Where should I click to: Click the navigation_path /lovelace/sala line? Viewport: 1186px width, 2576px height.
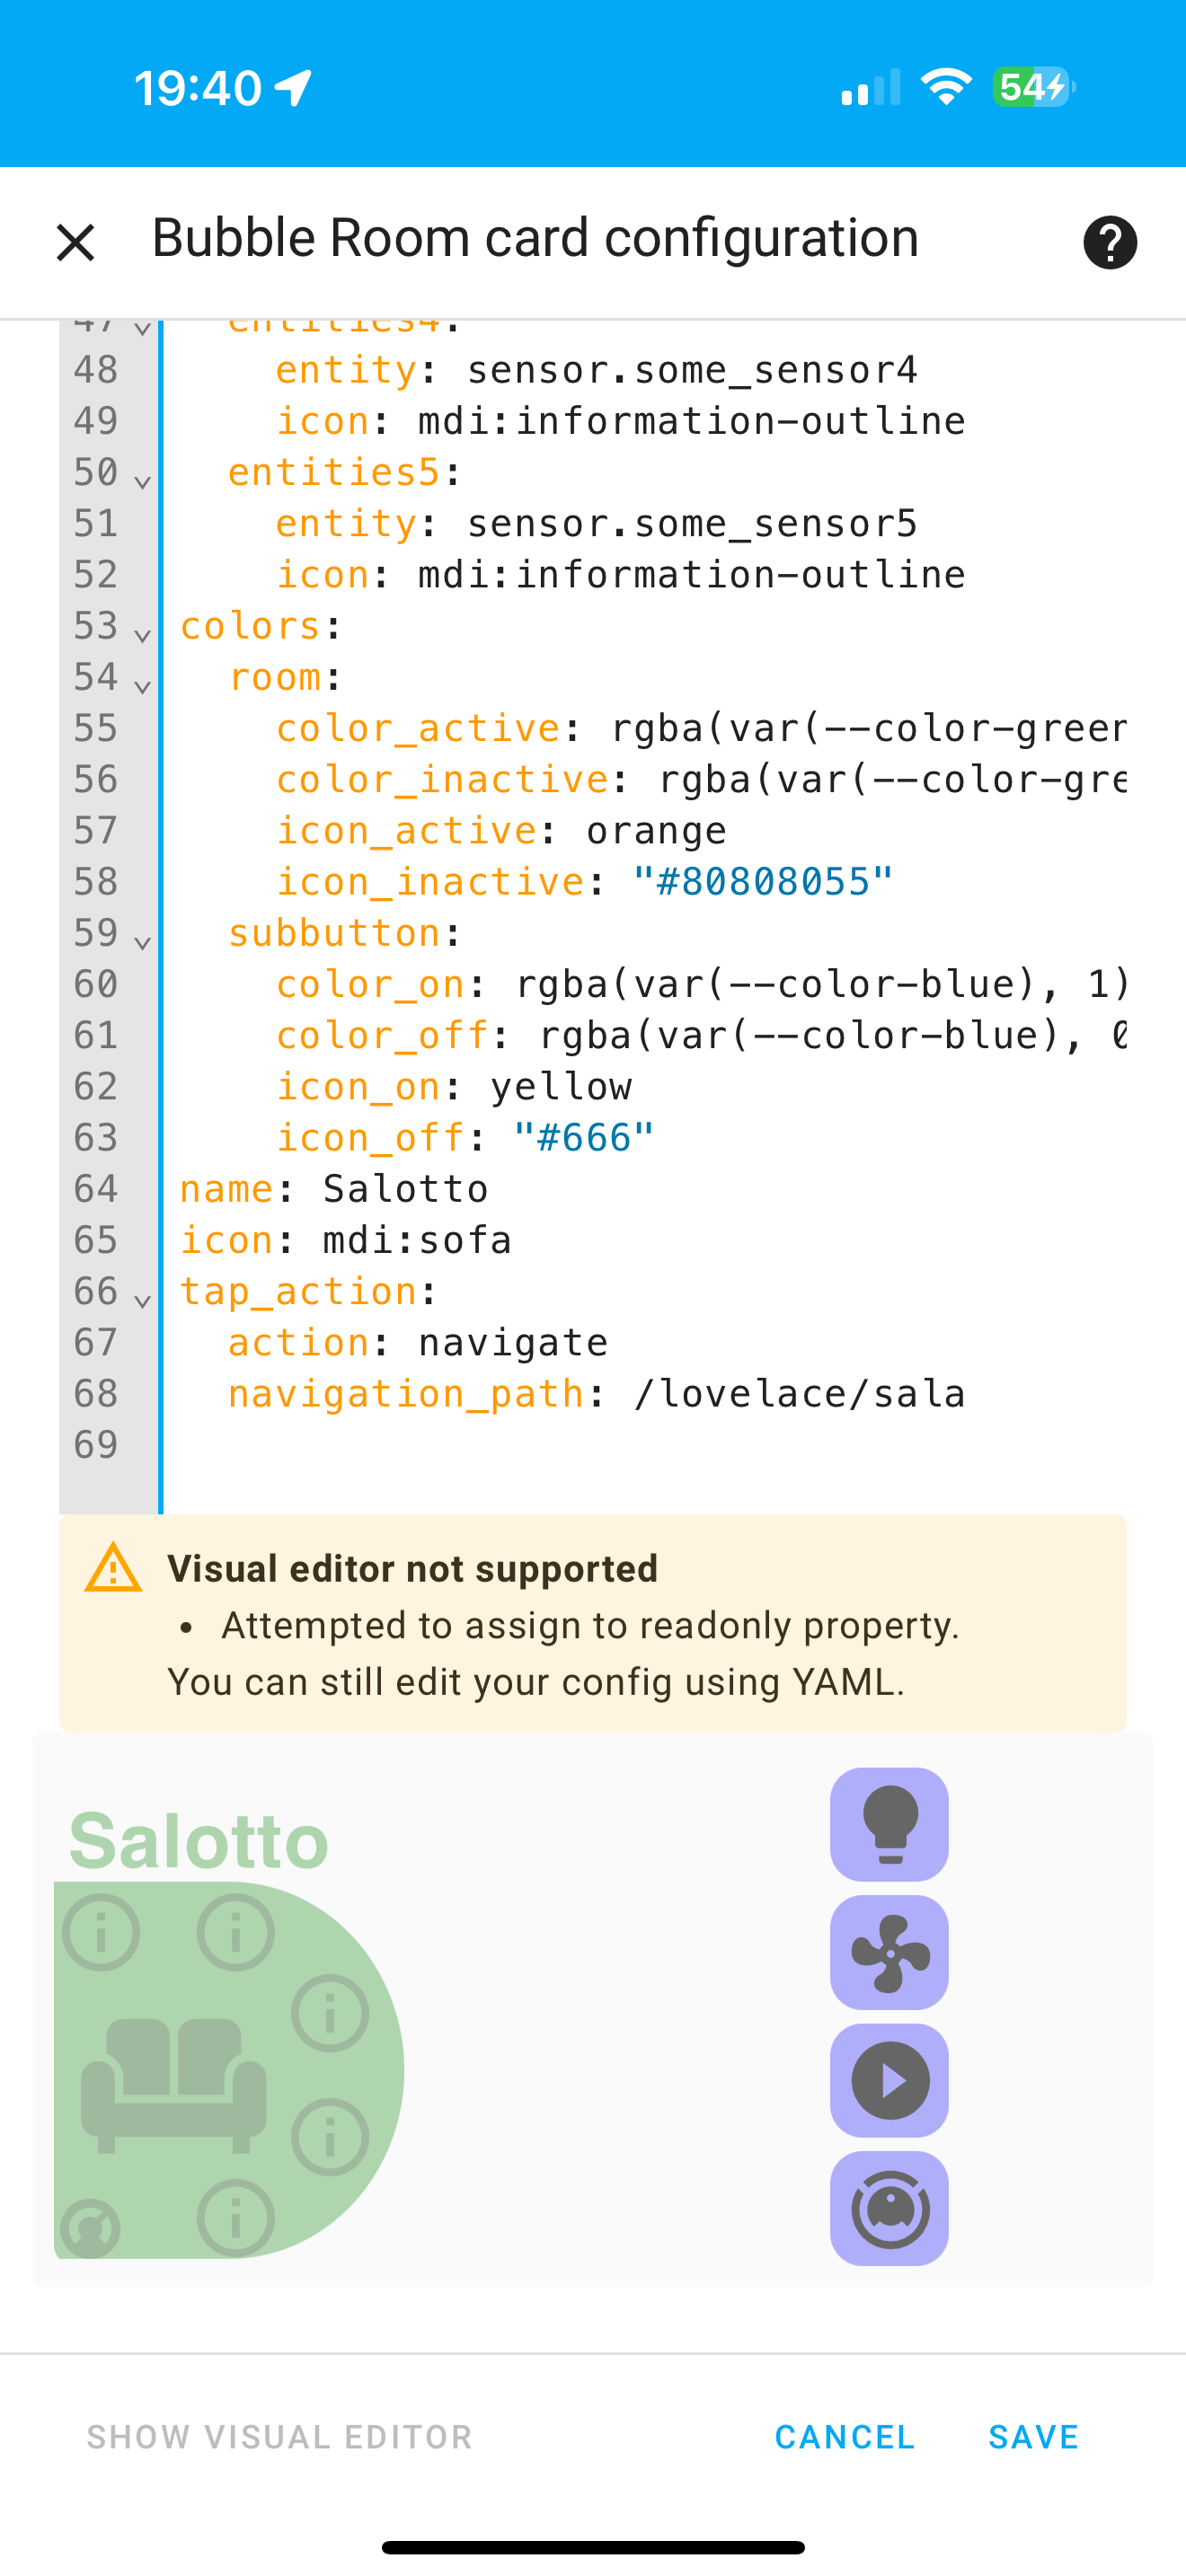(596, 1393)
